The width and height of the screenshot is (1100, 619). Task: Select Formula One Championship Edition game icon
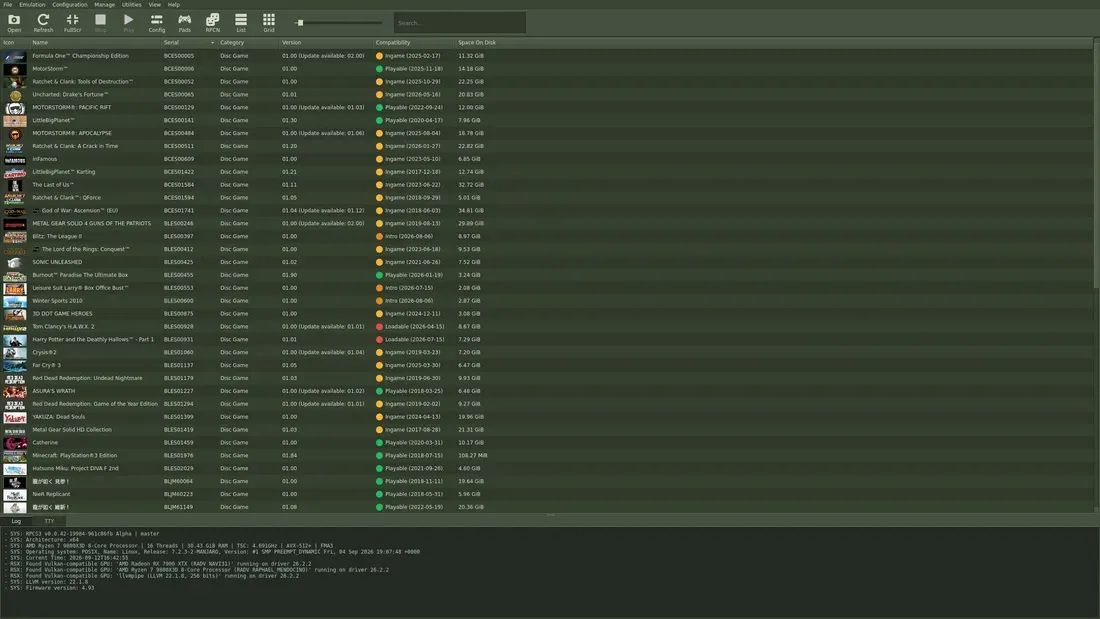(x=15, y=56)
